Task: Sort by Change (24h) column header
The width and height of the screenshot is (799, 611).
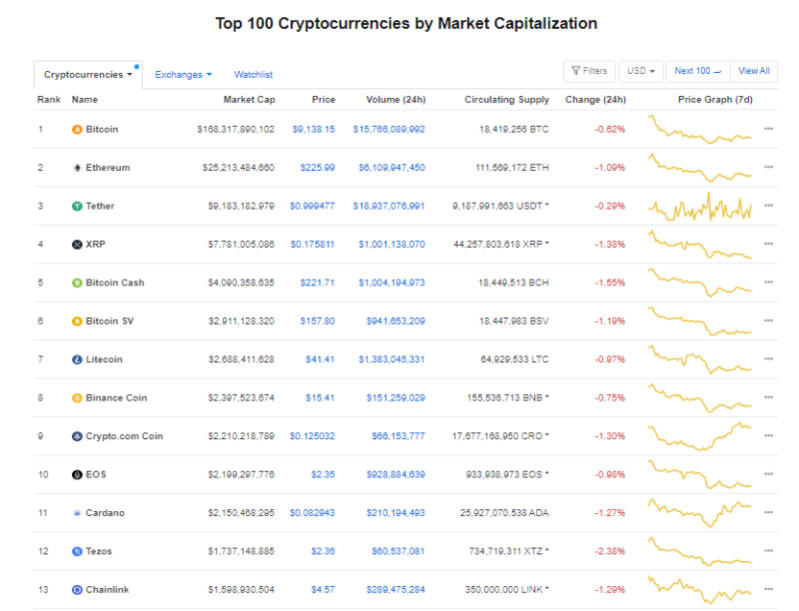Action: tap(595, 100)
